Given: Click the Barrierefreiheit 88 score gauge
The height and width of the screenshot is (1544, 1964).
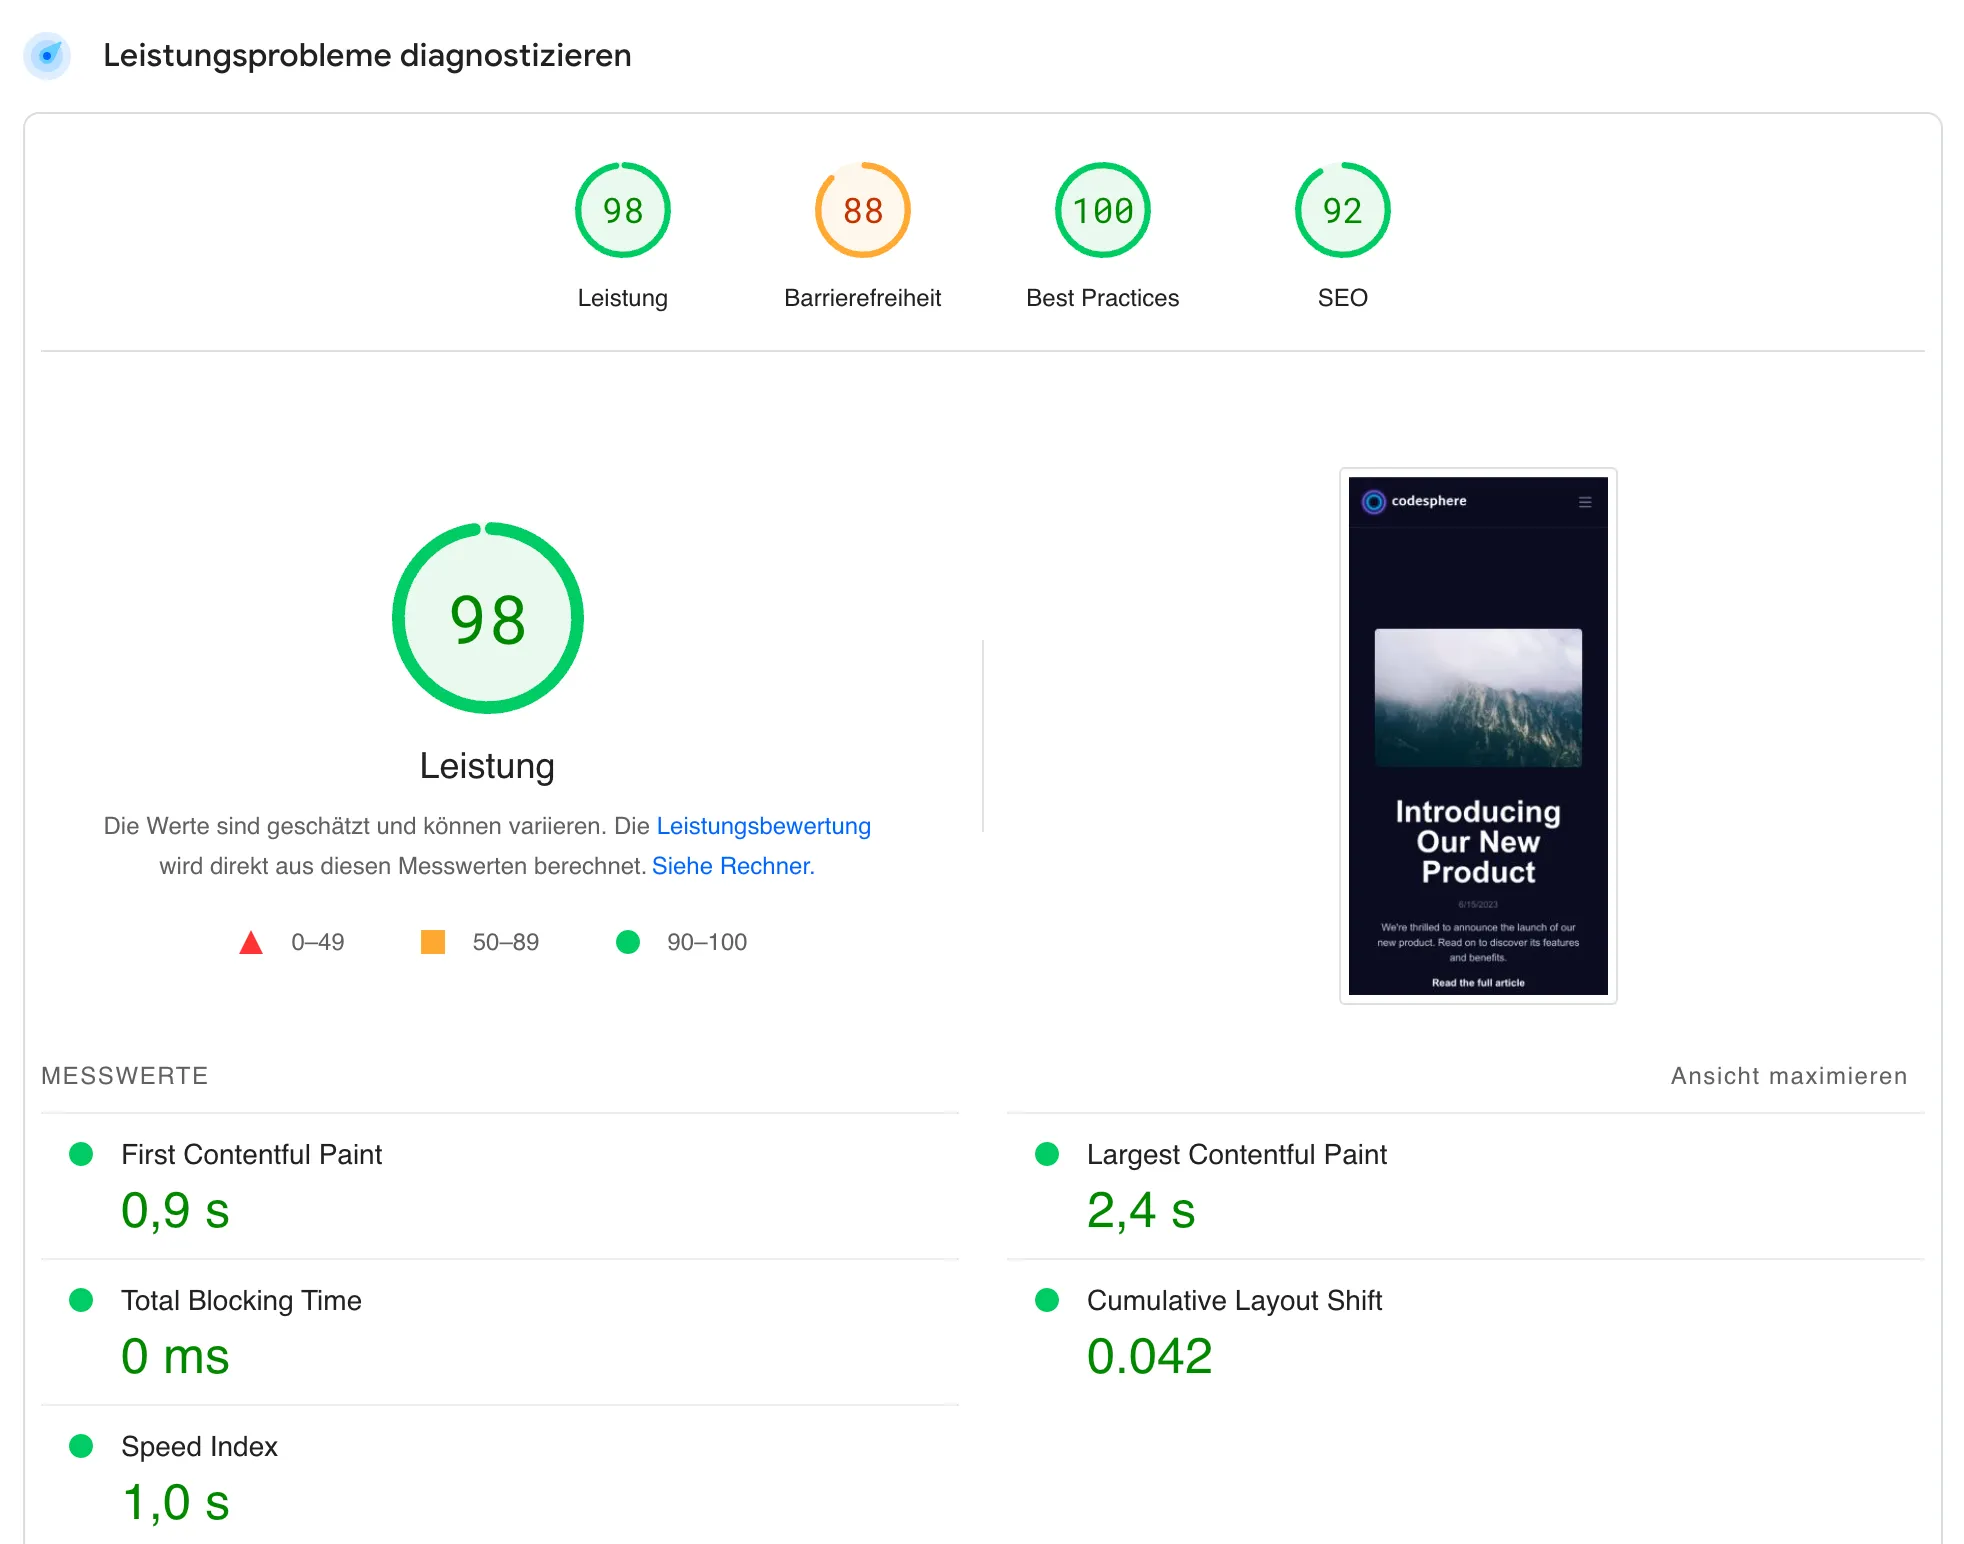Looking at the screenshot, I should [x=862, y=210].
